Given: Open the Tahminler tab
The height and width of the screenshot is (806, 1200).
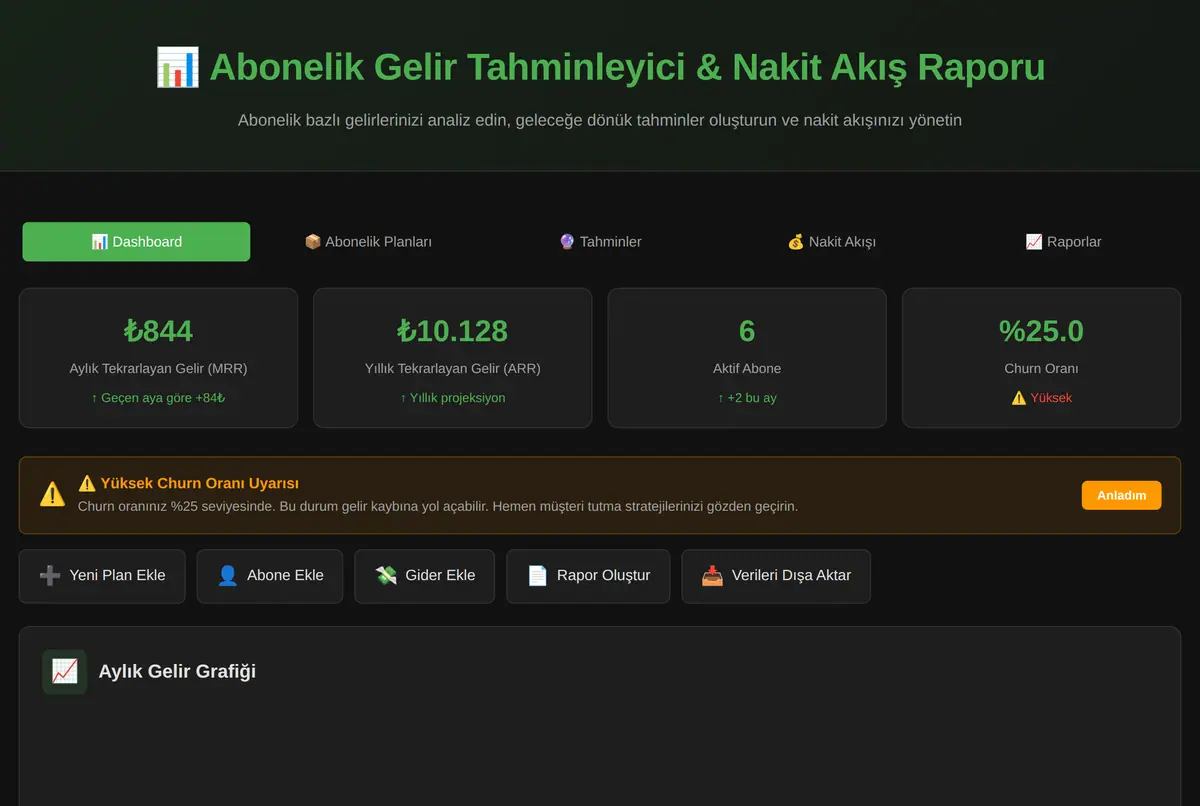Looking at the screenshot, I should click(600, 242).
